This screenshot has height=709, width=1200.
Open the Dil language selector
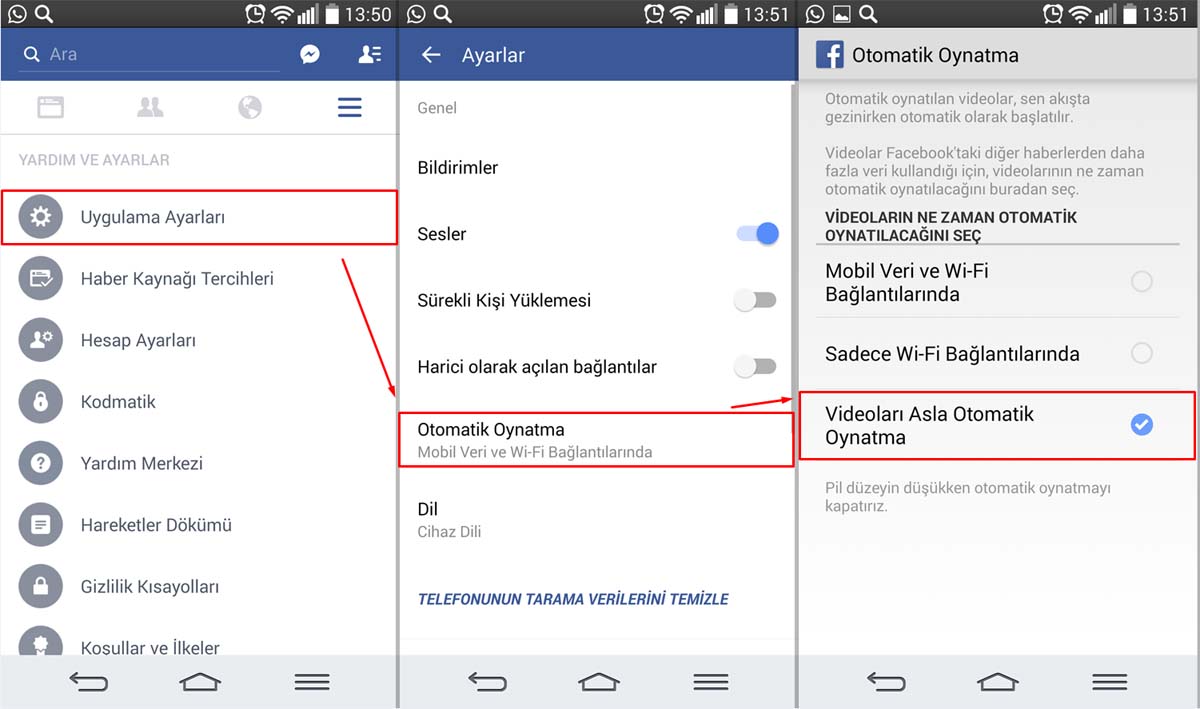pyautogui.click(x=595, y=519)
